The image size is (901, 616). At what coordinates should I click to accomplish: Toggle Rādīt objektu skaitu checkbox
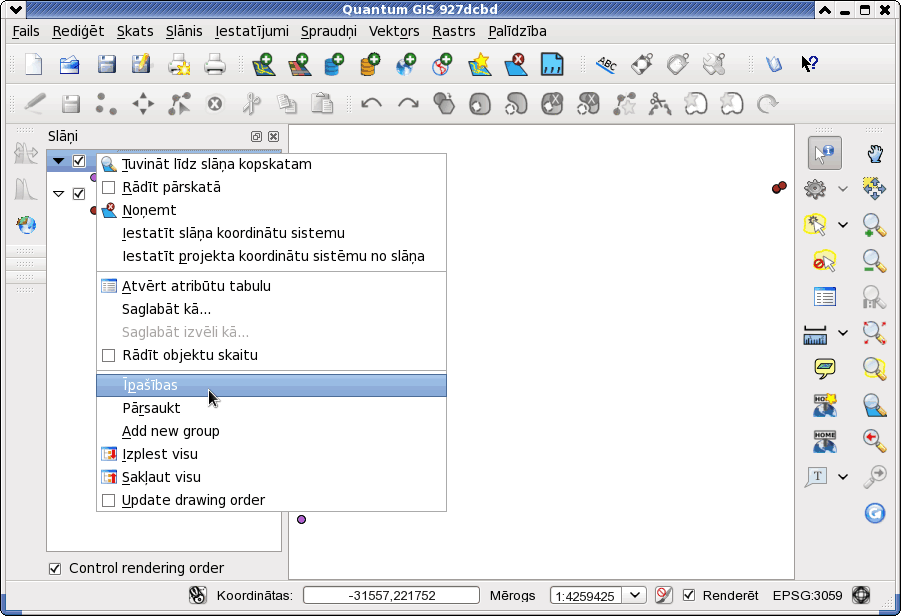click(x=109, y=356)
